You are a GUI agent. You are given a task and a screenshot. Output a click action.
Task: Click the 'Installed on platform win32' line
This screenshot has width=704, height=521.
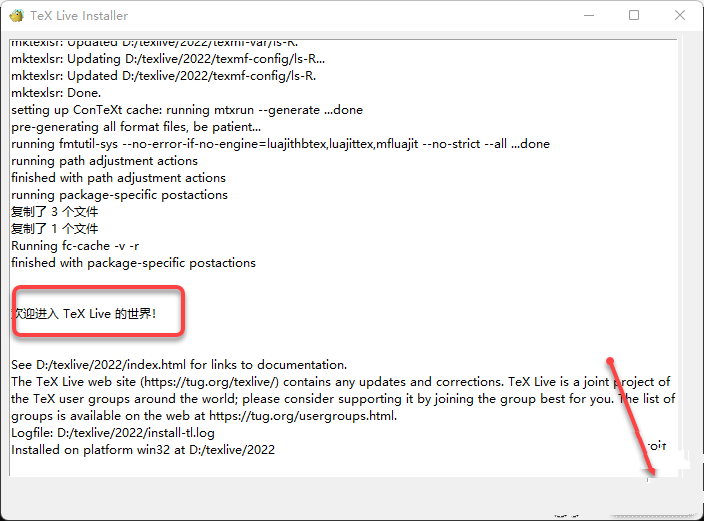pyautogui.click(x=143, y=450)
